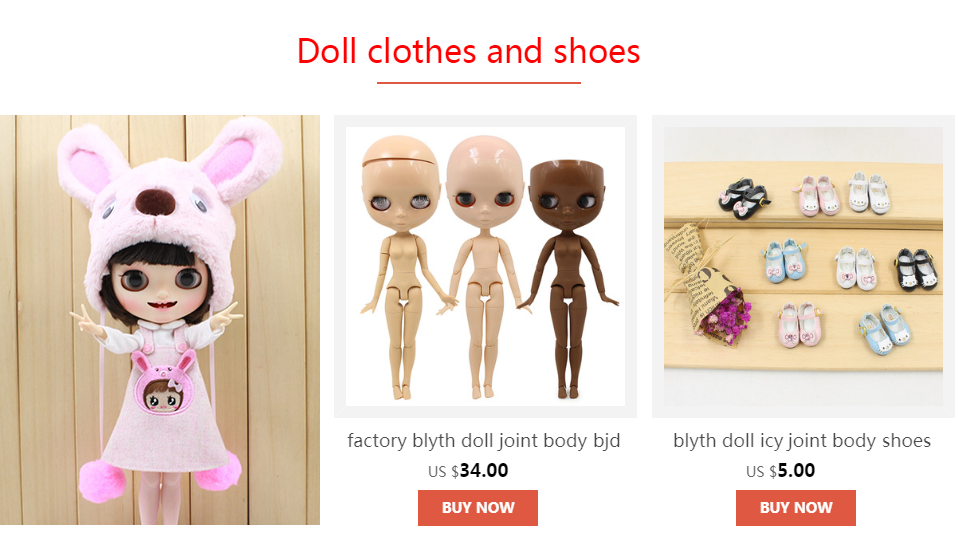Click the red underline below the heading
Image resolution: width=958 pixels, height=537 pixels.
(x=478, y=82)
